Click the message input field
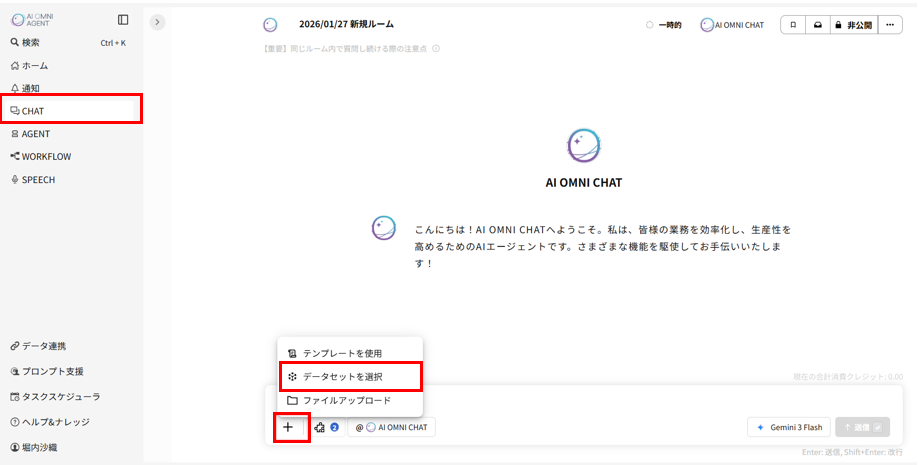This screenshot has height=465, width=918. (584, 402)
